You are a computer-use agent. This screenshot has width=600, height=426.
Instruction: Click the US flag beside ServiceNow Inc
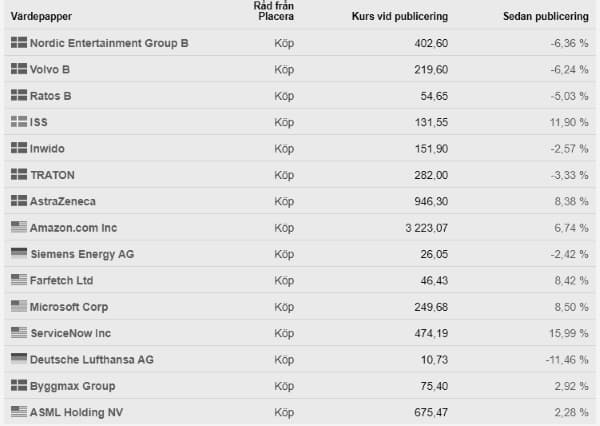19,333
